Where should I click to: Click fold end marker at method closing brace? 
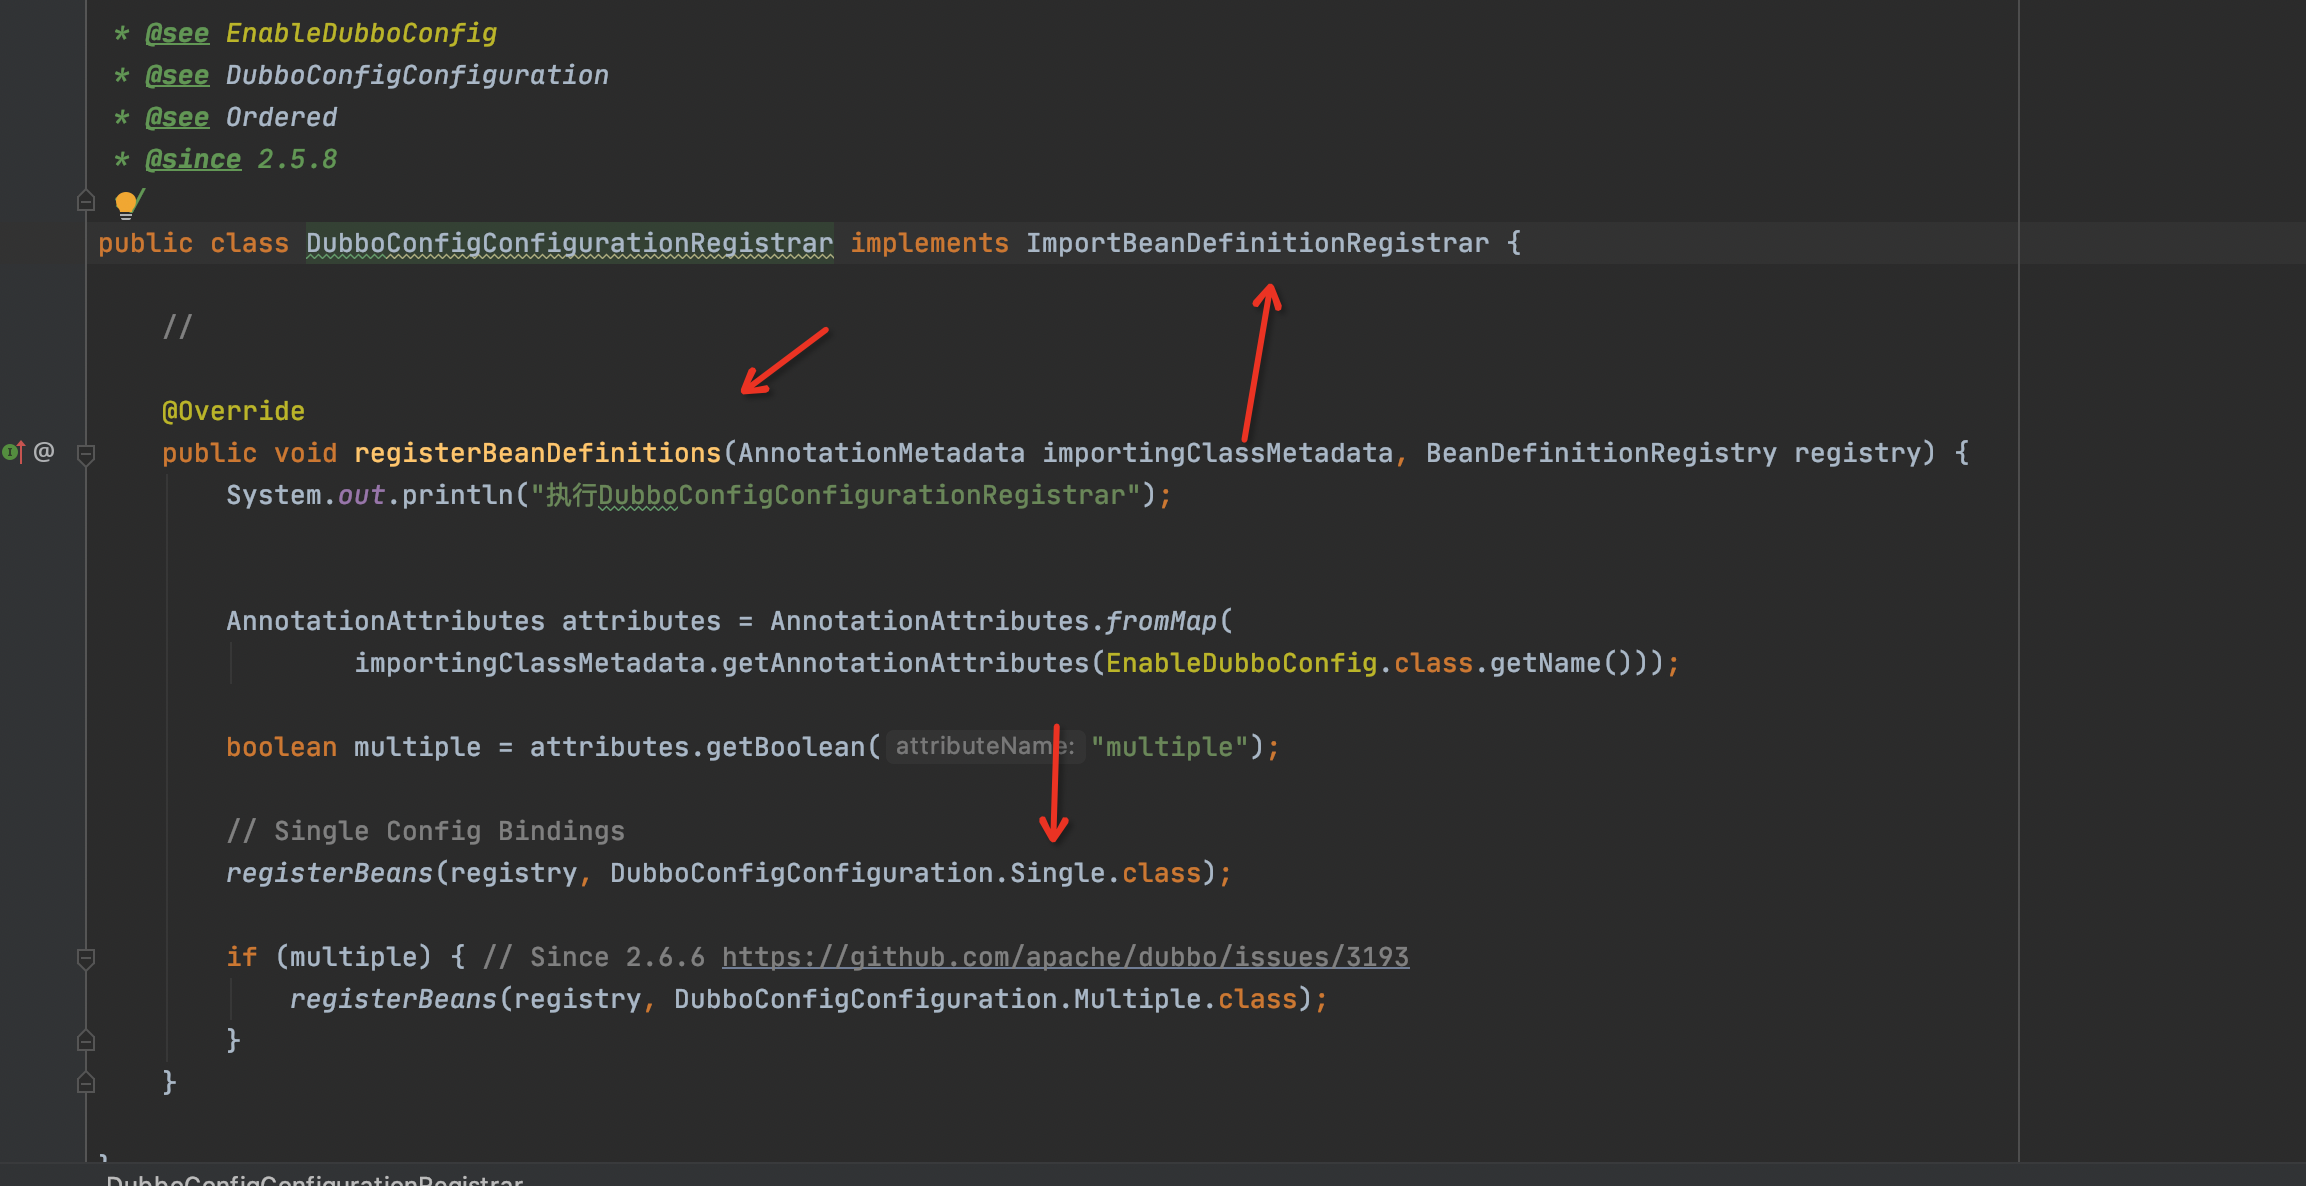coord(86,1082)
